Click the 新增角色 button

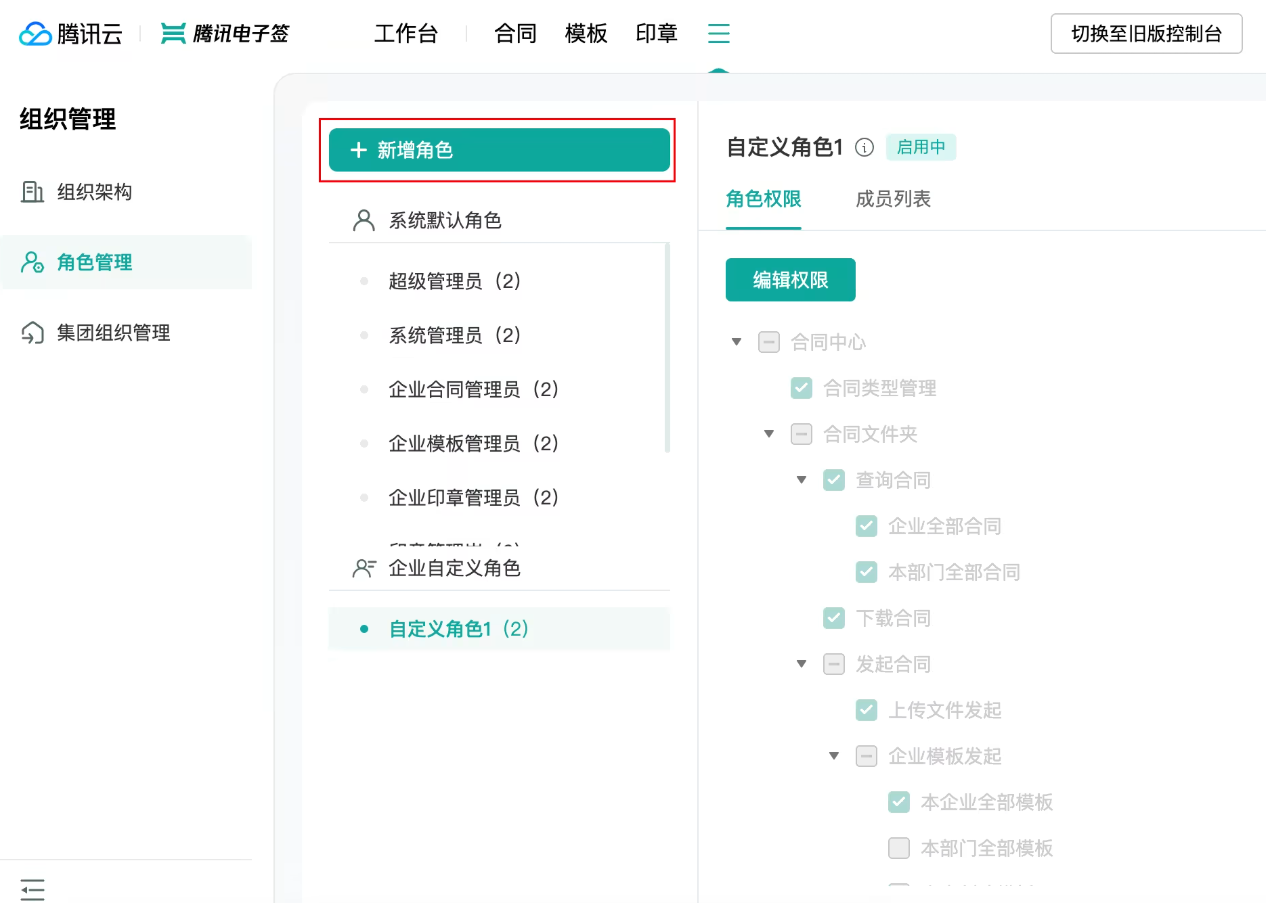click(498, 148)
